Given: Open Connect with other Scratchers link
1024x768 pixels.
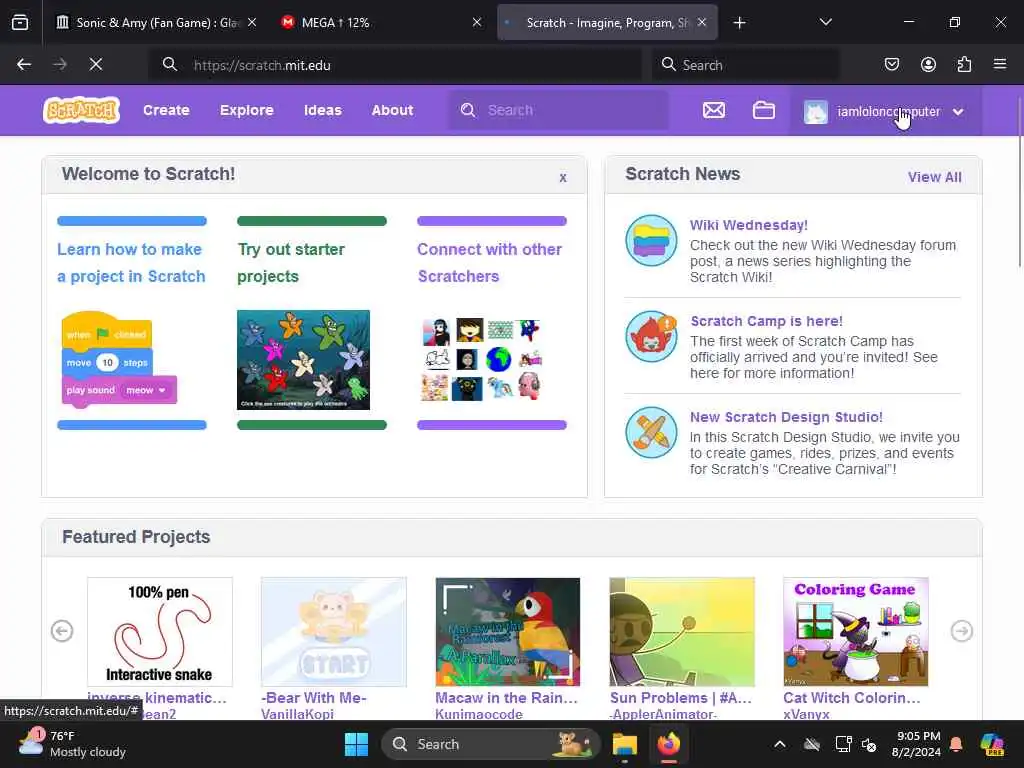Looking at the screenshot, I should coord(490,263).
